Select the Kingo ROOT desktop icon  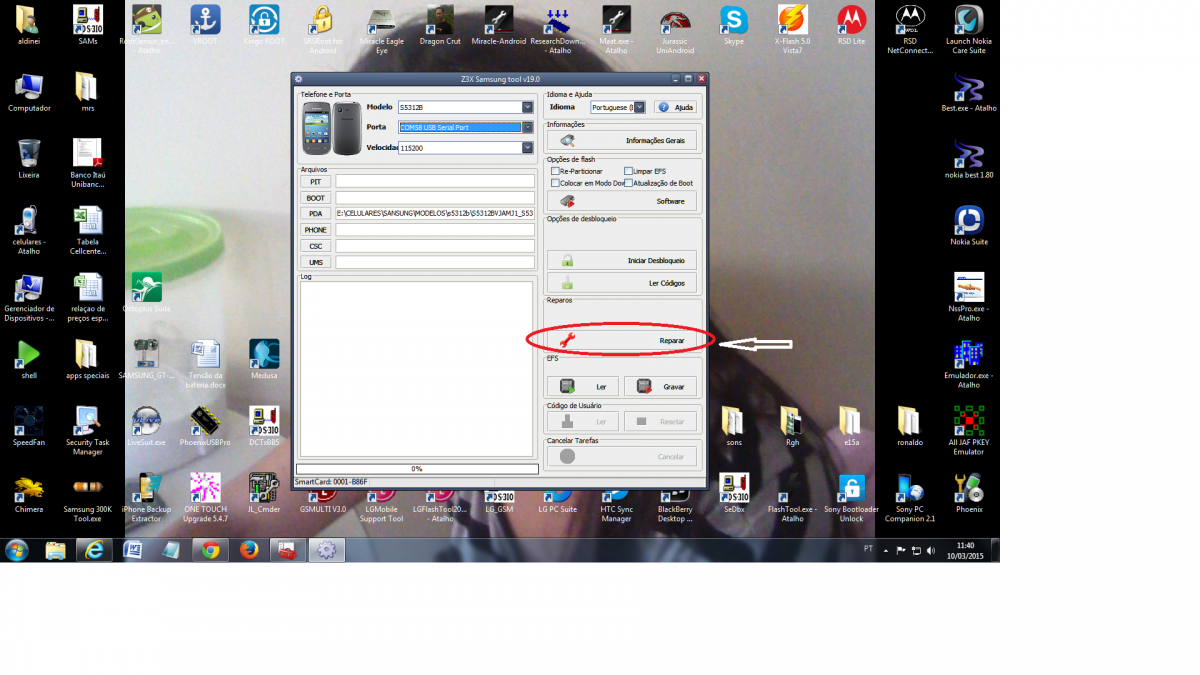point(264,27)
